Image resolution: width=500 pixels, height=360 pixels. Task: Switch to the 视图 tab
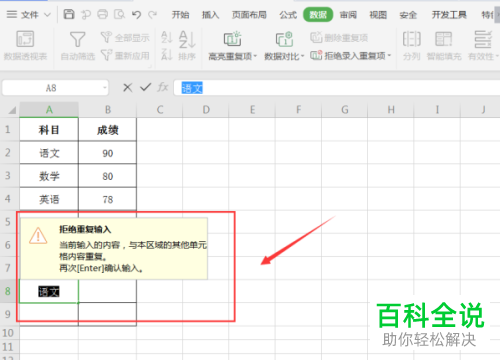click(x=378, y=15)
